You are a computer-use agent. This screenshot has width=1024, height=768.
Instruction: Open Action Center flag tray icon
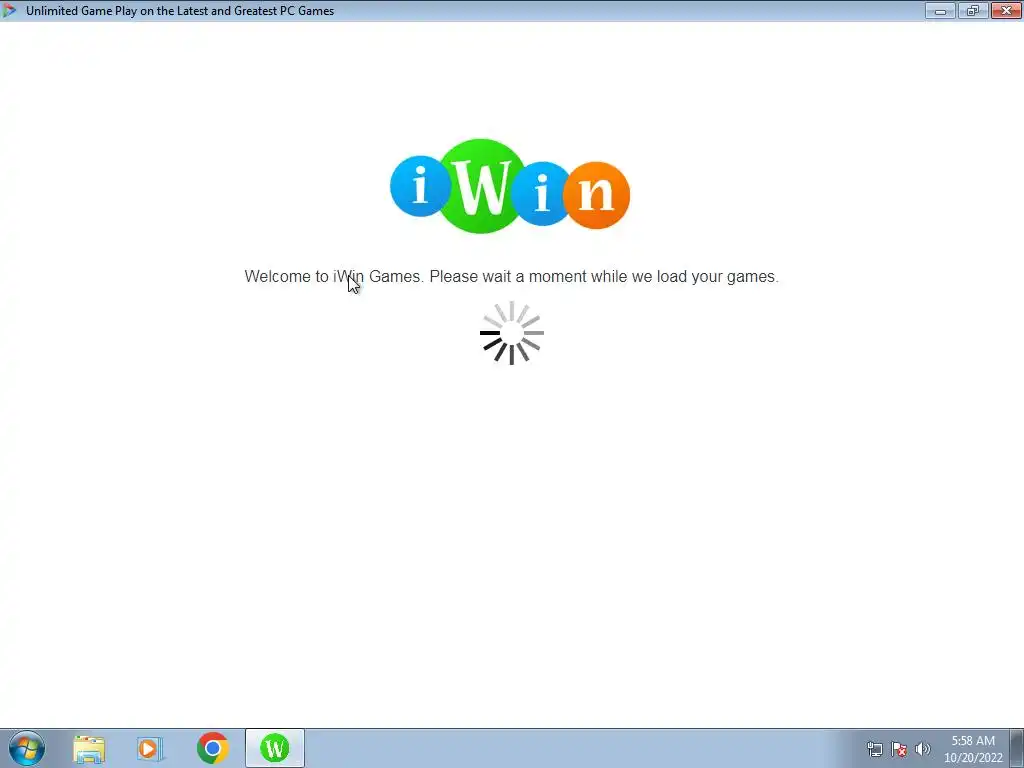(x=899, y=749)
